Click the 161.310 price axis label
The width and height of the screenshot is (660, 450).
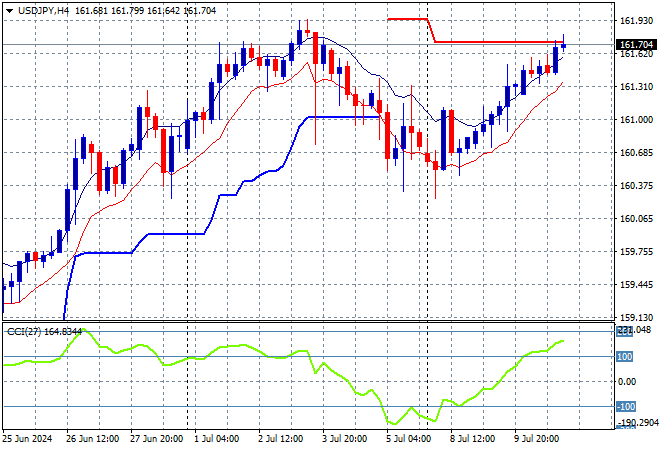636,87
